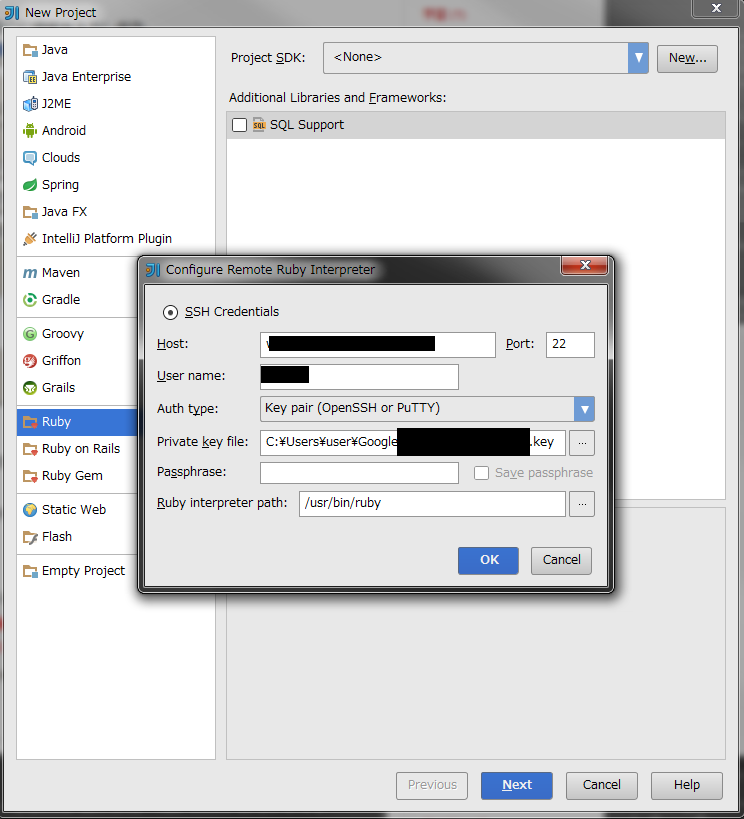Toggle the Save passphrase checkbox
This screenshot has height=819, width=744.
(x=481, y=473)
